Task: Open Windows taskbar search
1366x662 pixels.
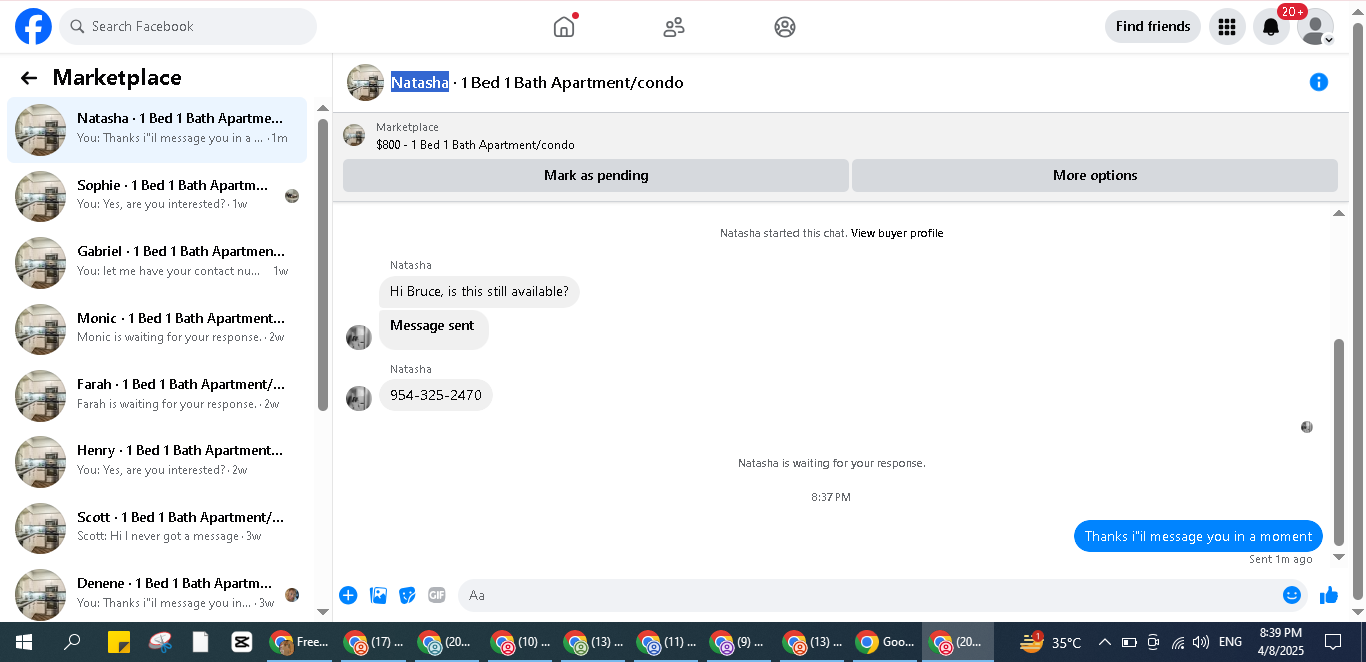Action: click(72, 642)
